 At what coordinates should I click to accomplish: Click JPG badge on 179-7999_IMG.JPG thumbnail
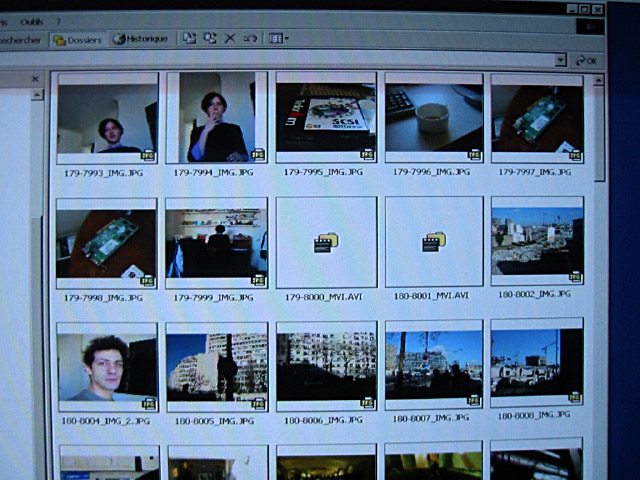[258, 280]
